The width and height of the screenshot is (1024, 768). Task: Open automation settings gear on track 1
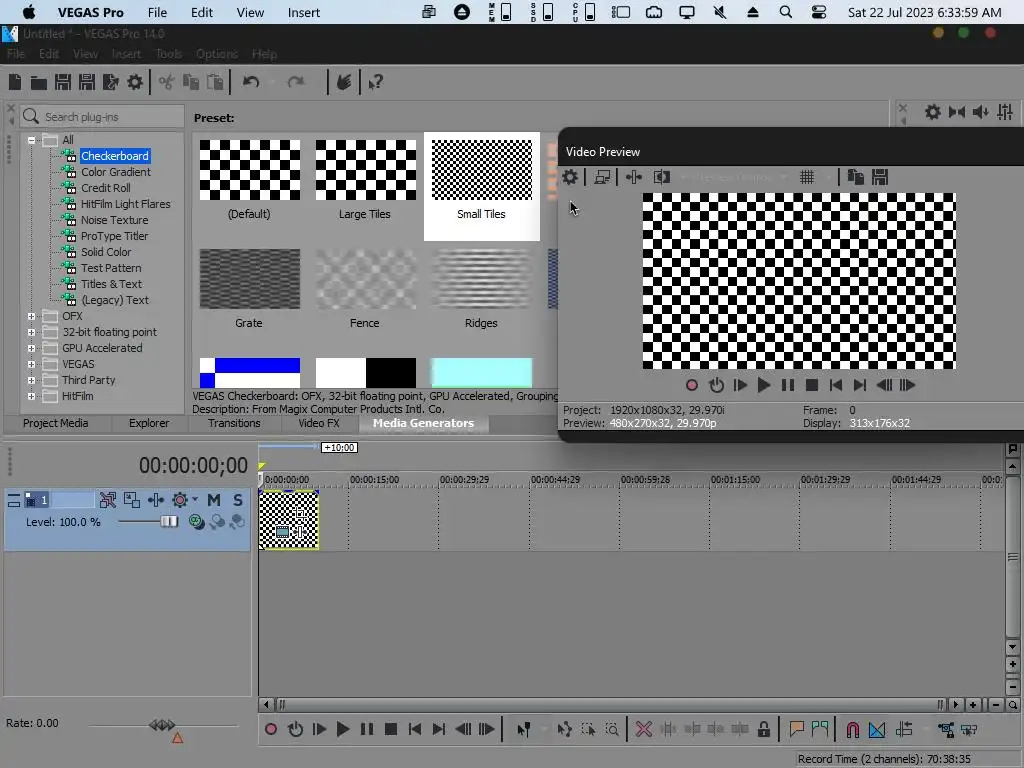coord(180,500)
